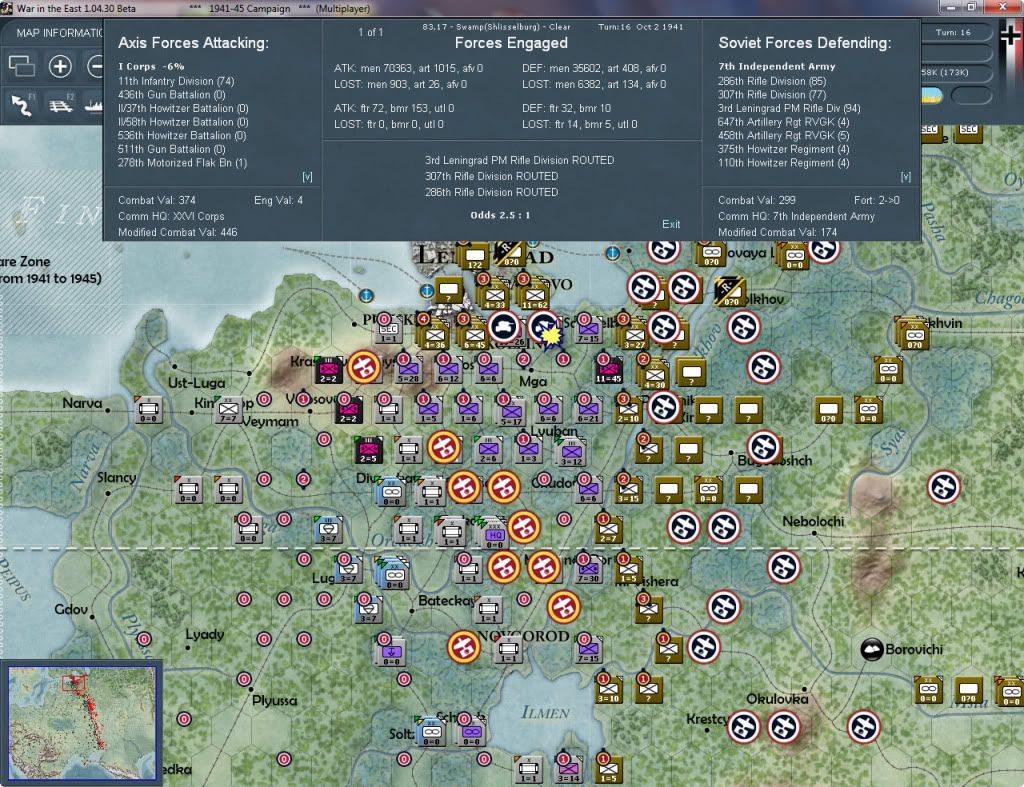
Task: Click 3rd Leningrad PM Rifle Div (94) entry
Action: coord(789,108)
